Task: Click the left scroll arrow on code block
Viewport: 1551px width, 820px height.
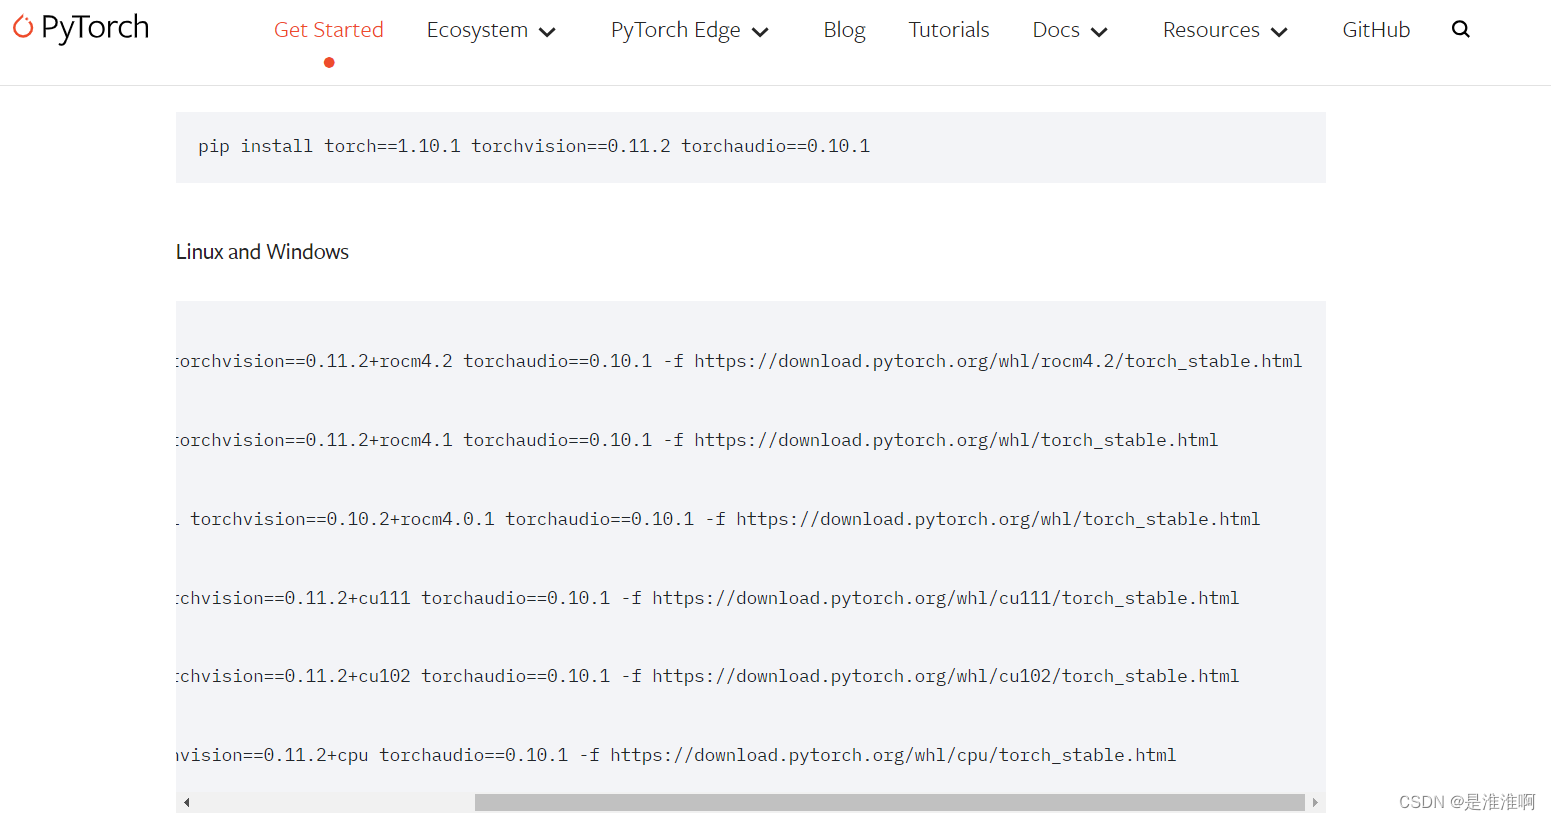Action: coord(186,801)
